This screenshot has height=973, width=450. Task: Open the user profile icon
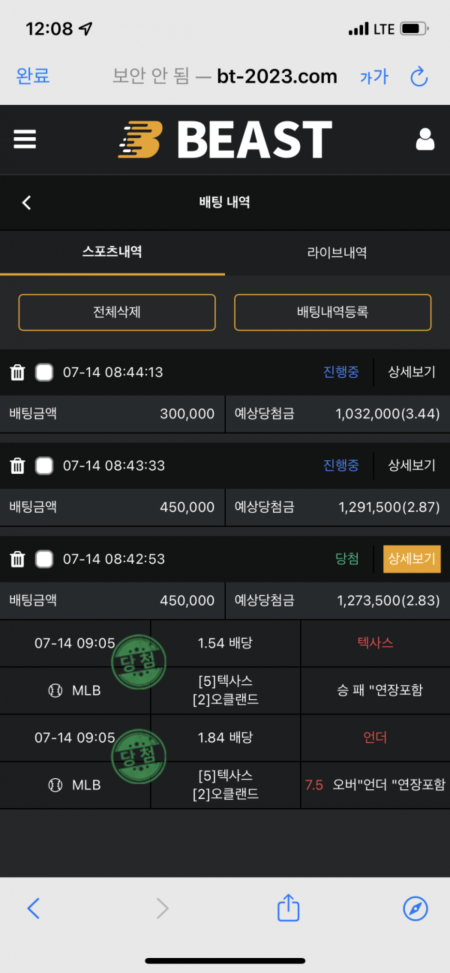coord(425,140)
